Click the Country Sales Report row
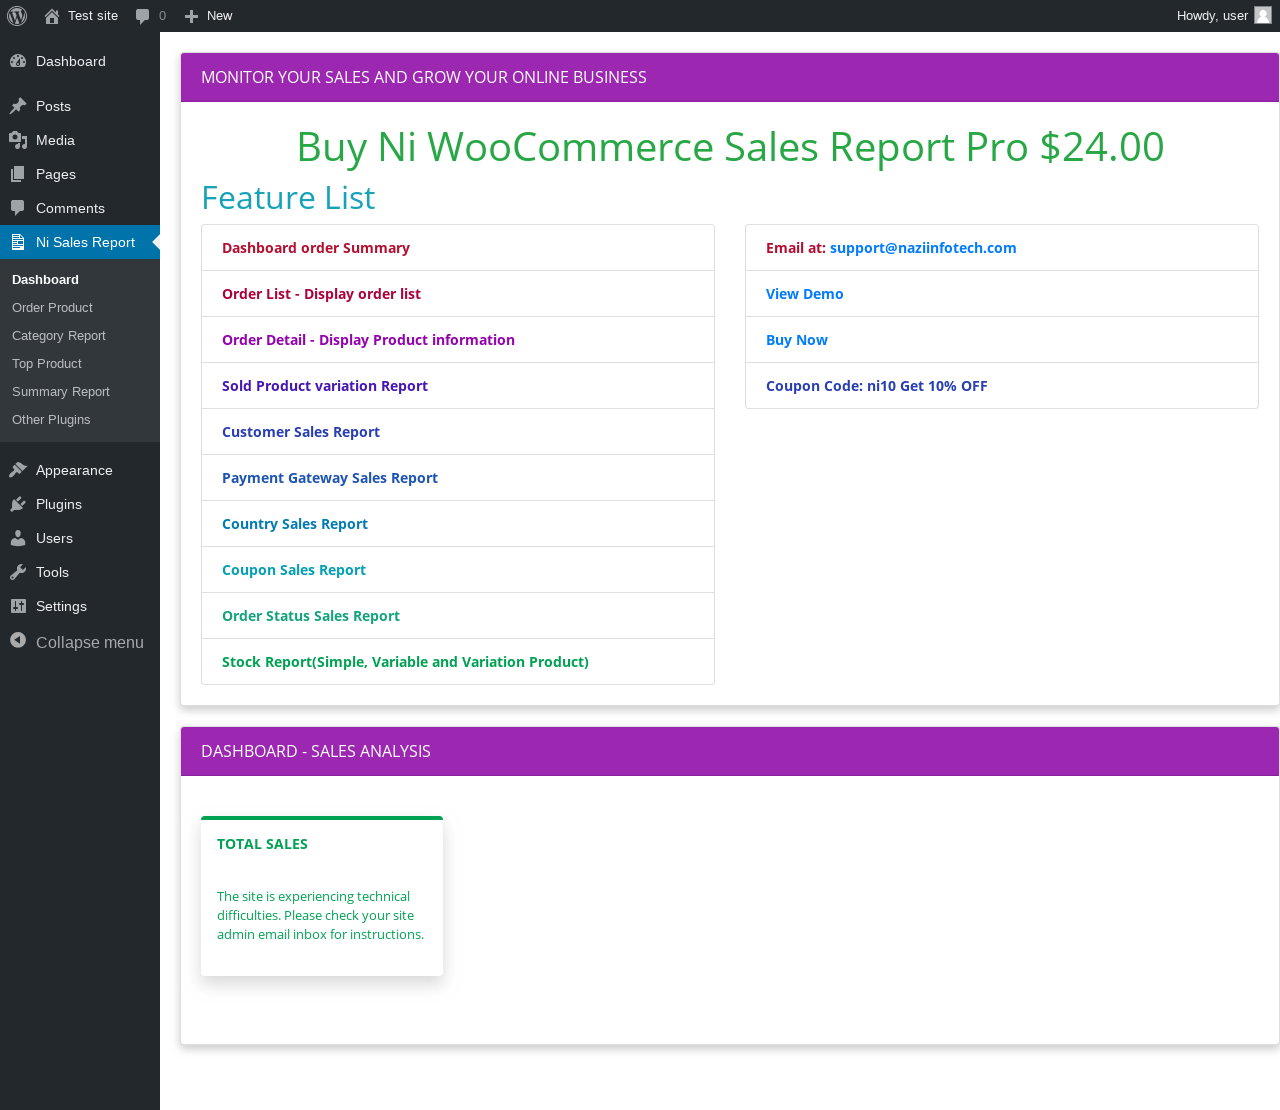The height and width of the screenshot is (1110, 1280). tap(458, 524)
